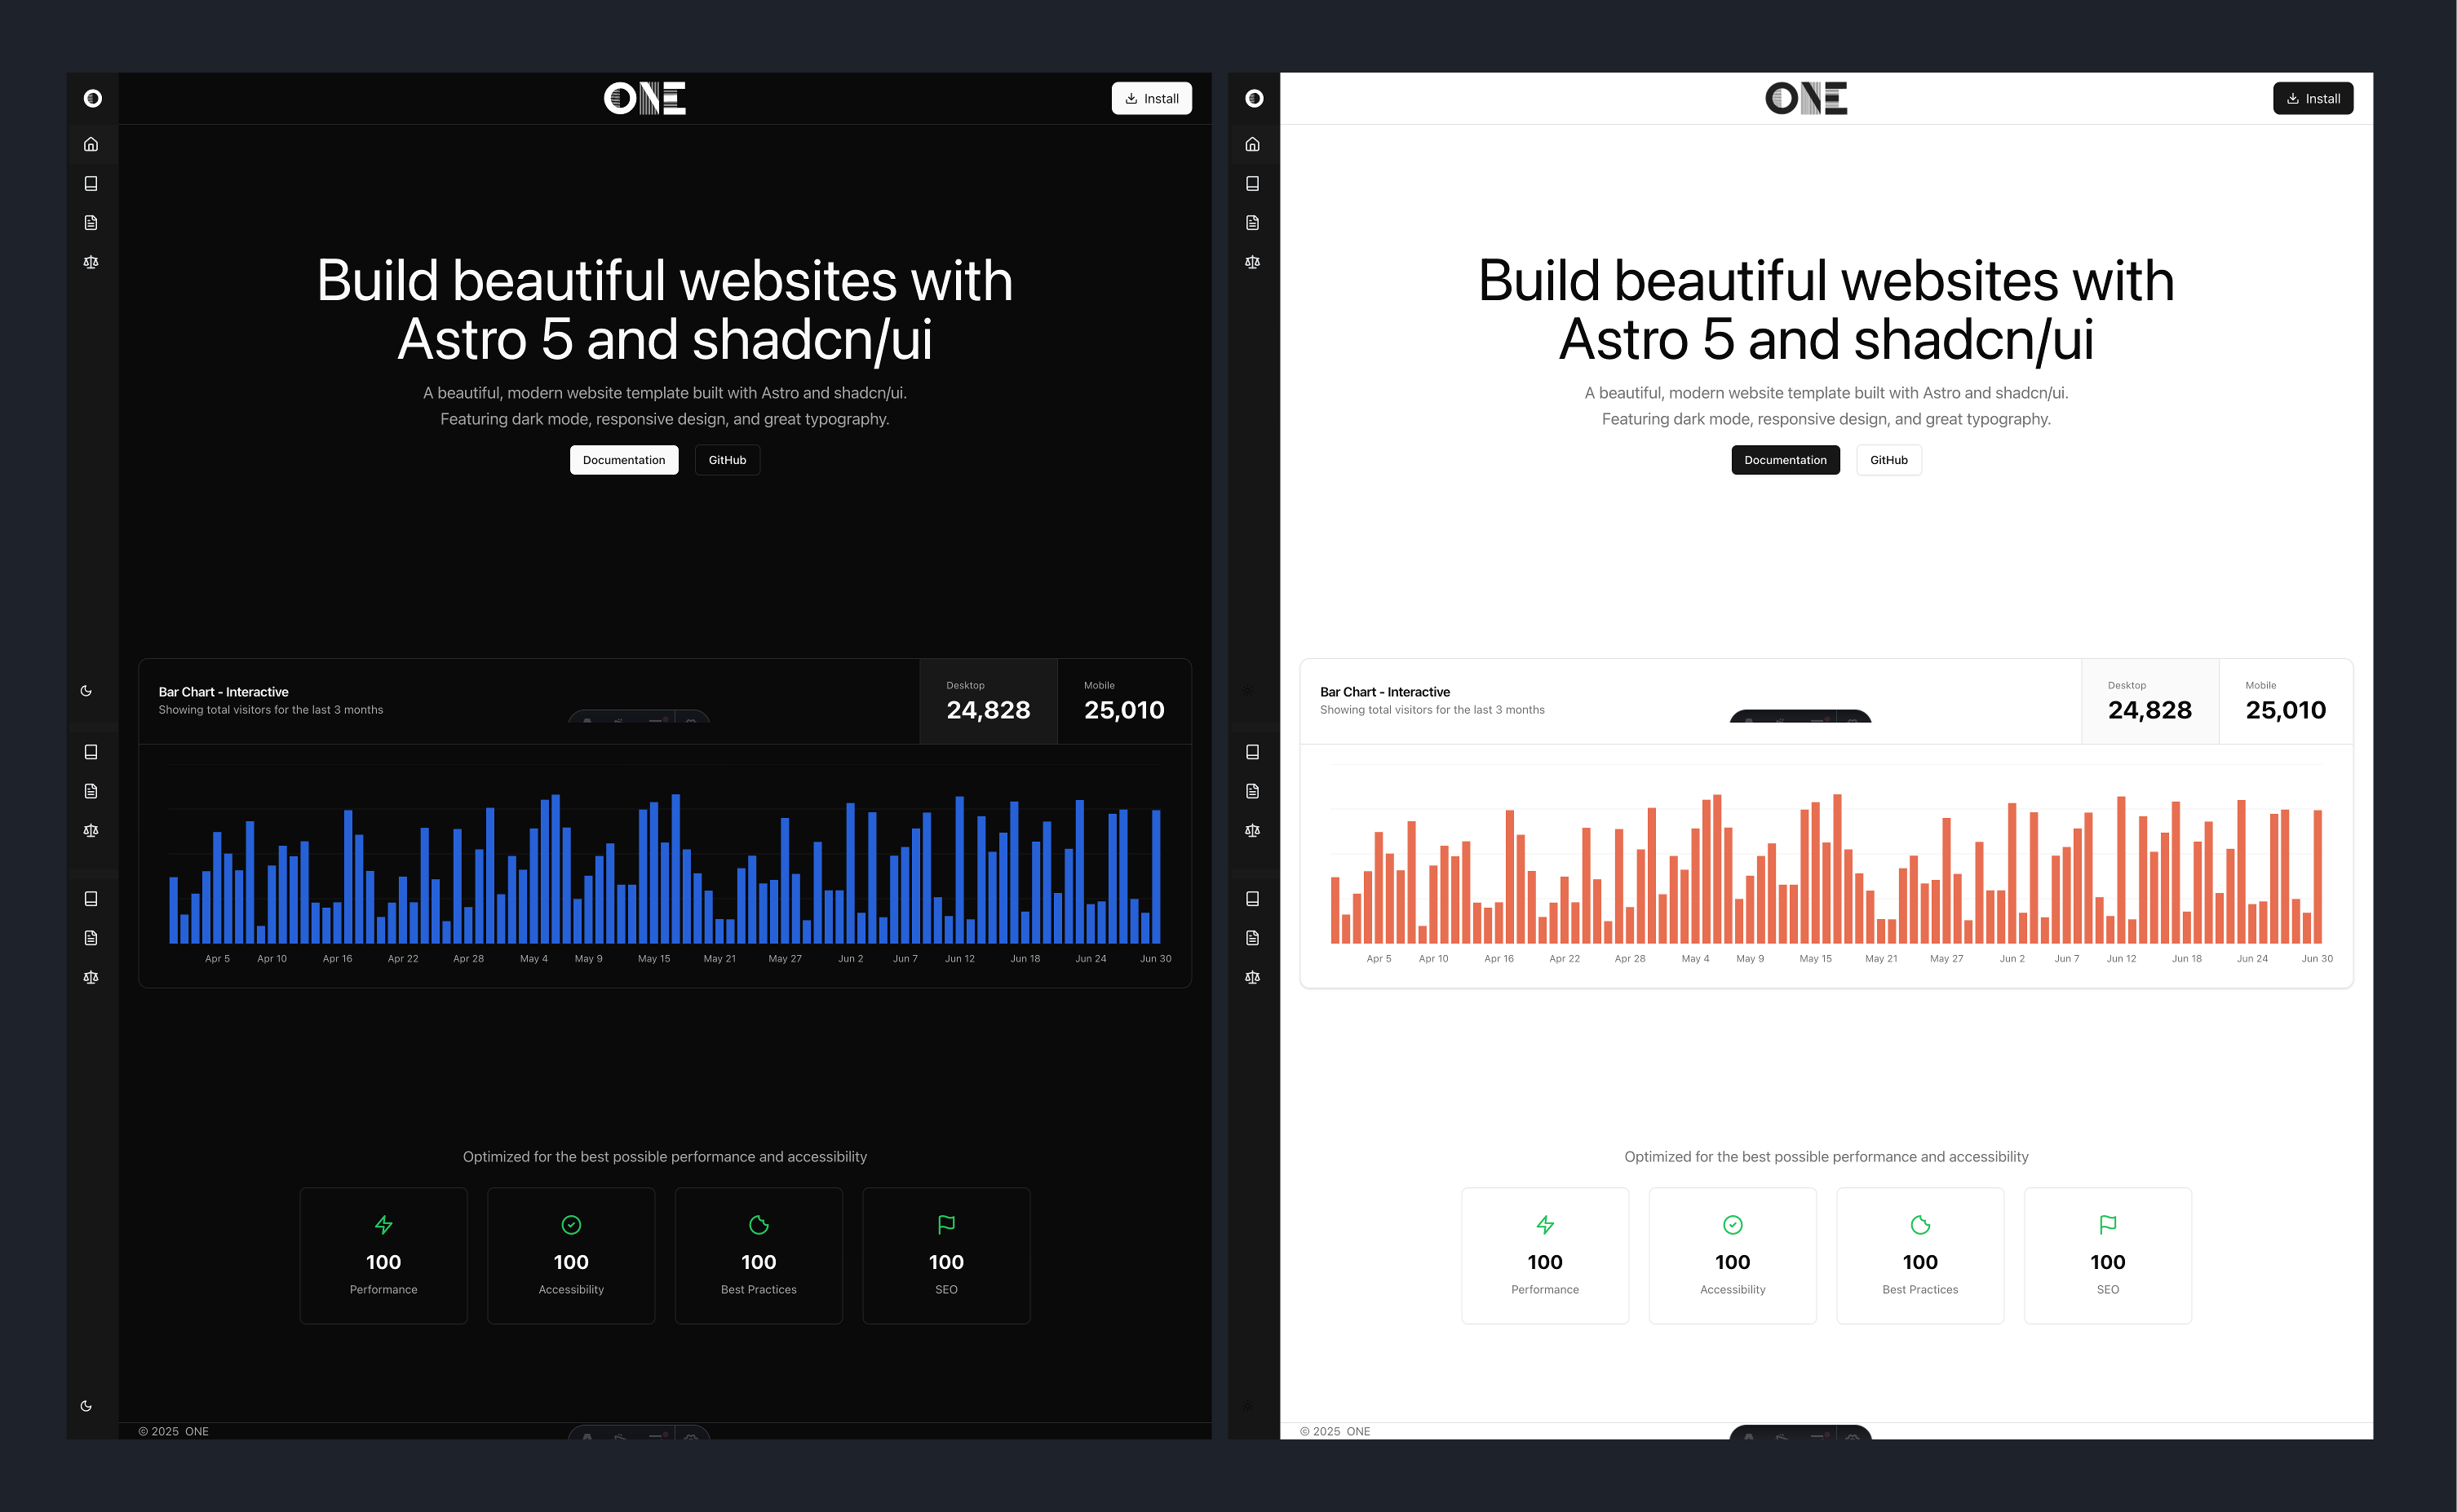This screenshot has height=1512, width=2457.
Task: Click check-circle icon in light Accessibility card
Action: [x=1733, y=1224]
